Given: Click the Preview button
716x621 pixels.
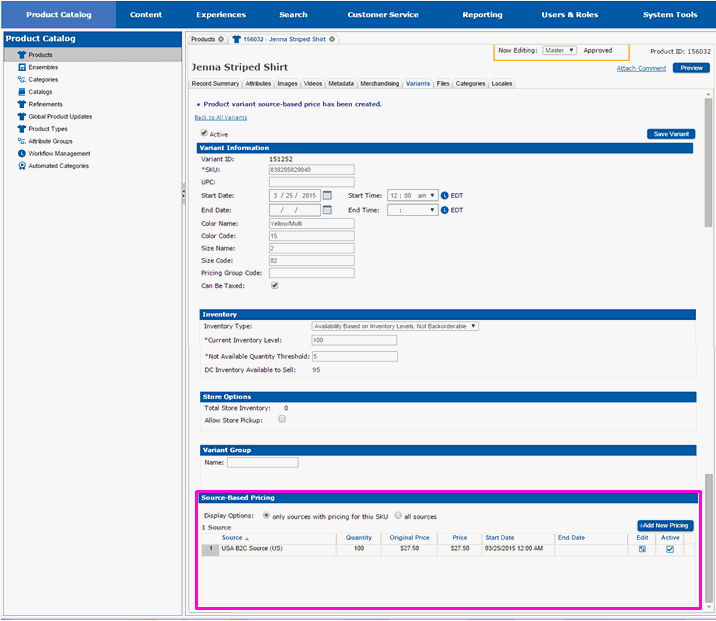Looking at the screenshot, I should pyautogui.click(x=691, y=68).
